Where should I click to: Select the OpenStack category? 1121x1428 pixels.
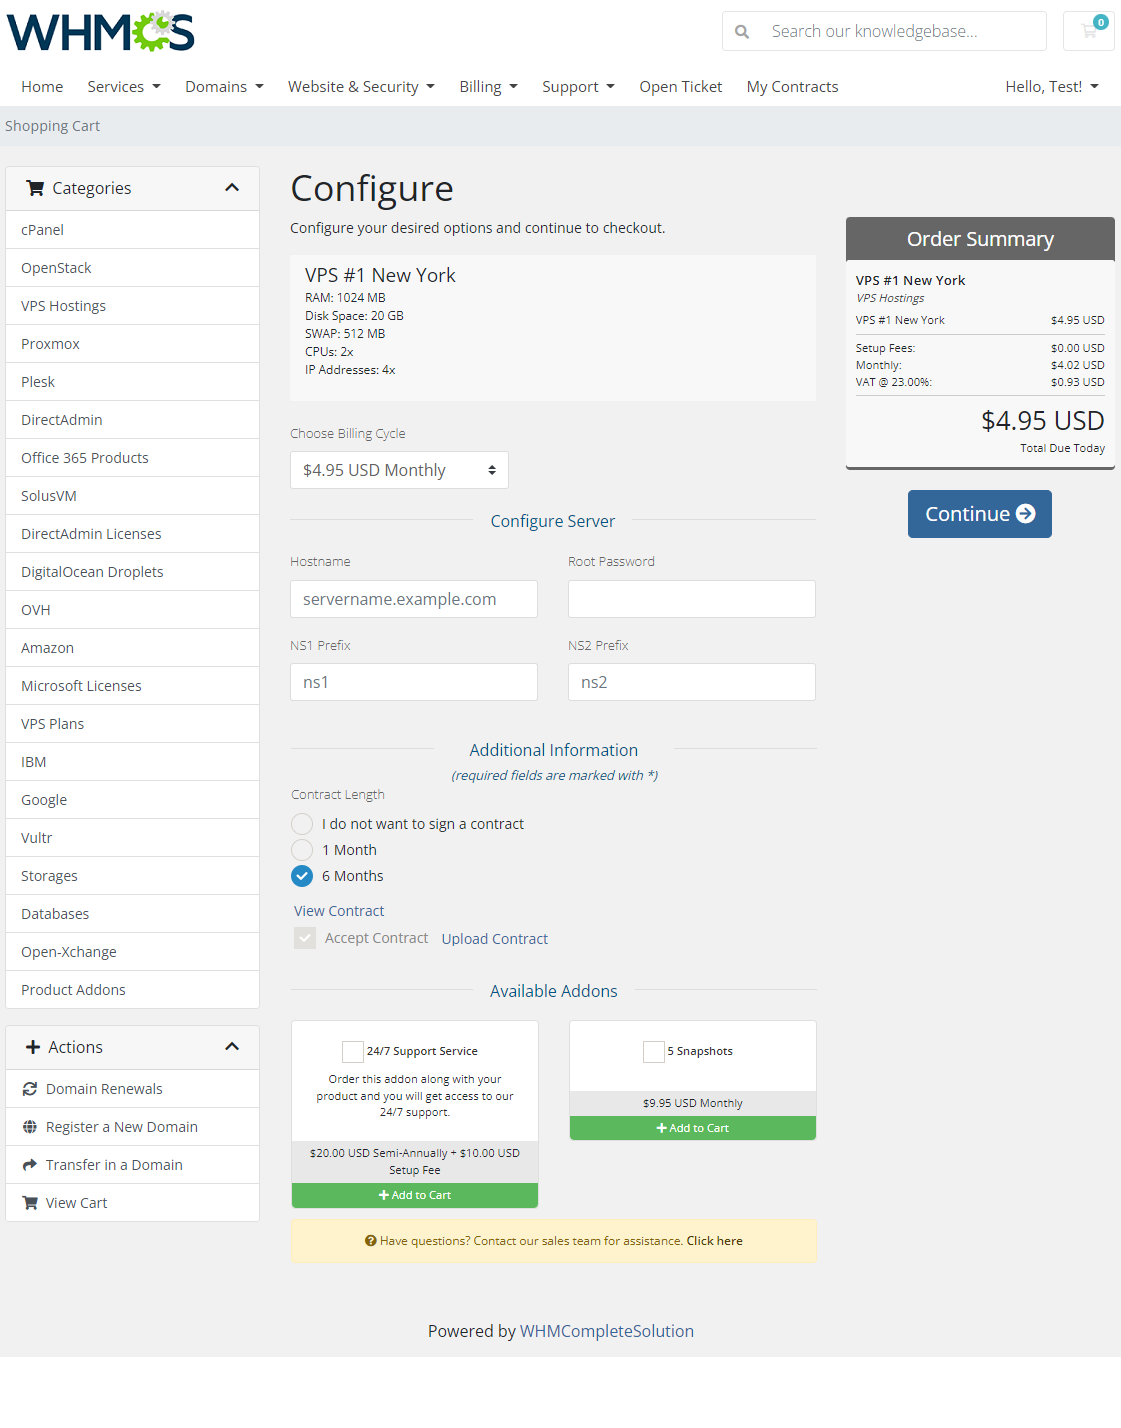point(132,268)
